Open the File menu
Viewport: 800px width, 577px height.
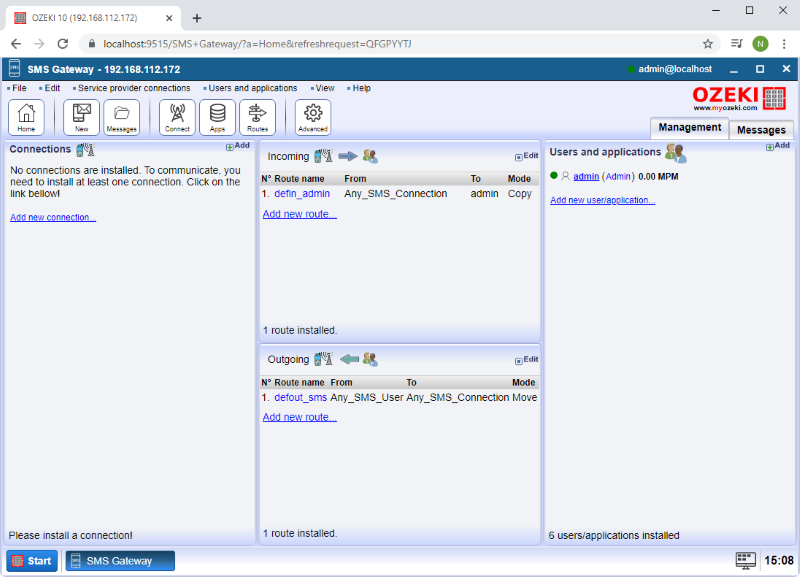coord(19,88)
